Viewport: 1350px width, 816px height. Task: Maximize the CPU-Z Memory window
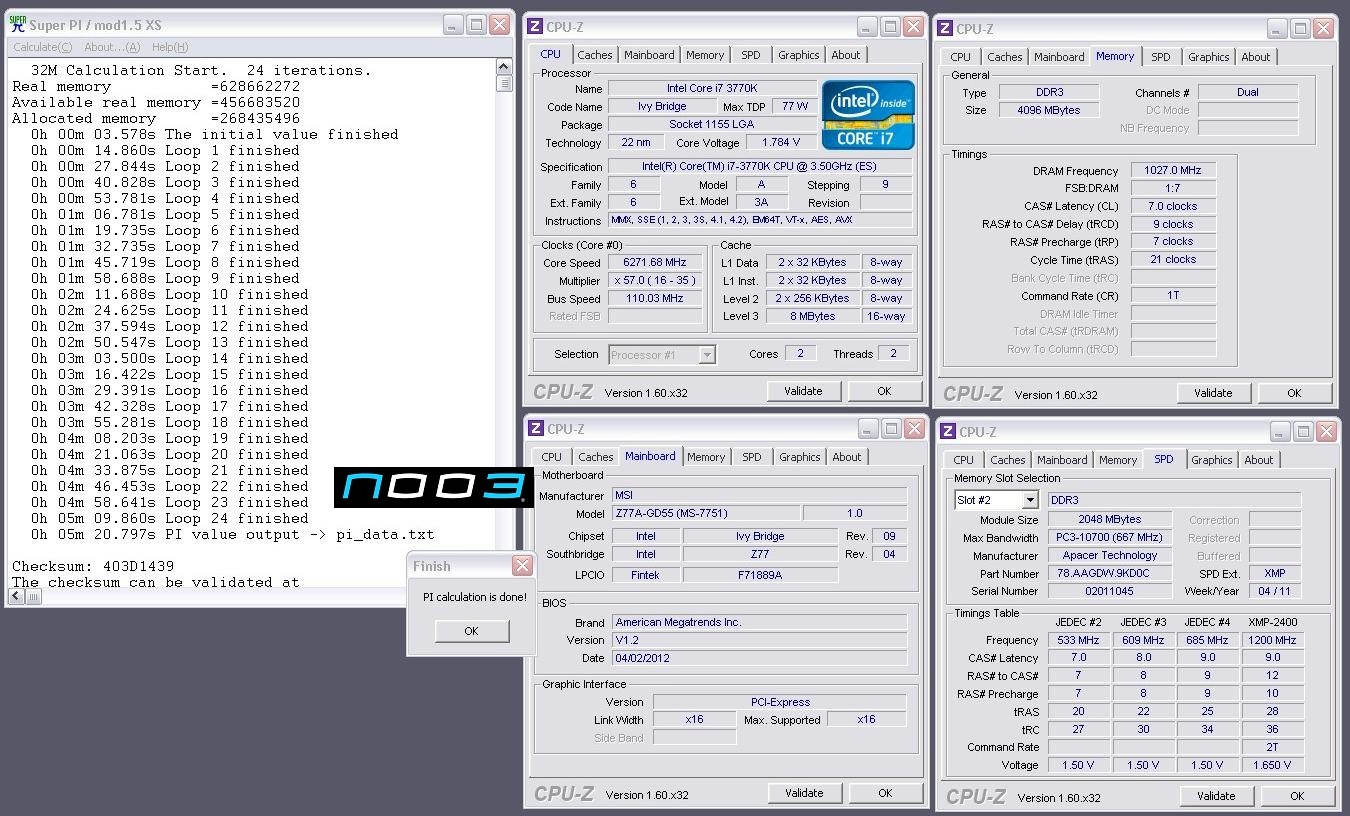(1299, 29)
